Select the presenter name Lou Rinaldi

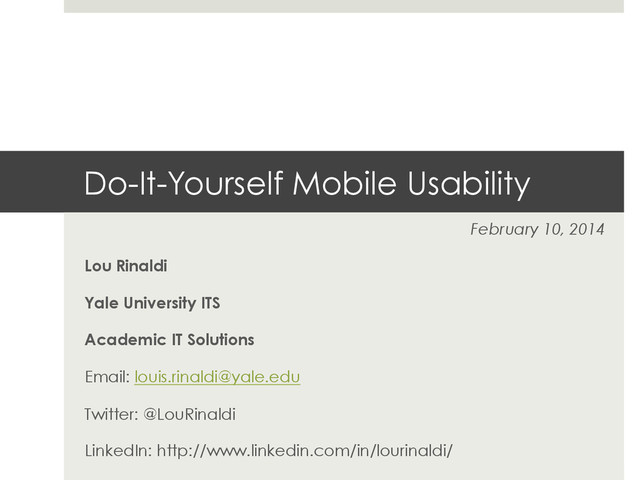[x=126, y=266]
